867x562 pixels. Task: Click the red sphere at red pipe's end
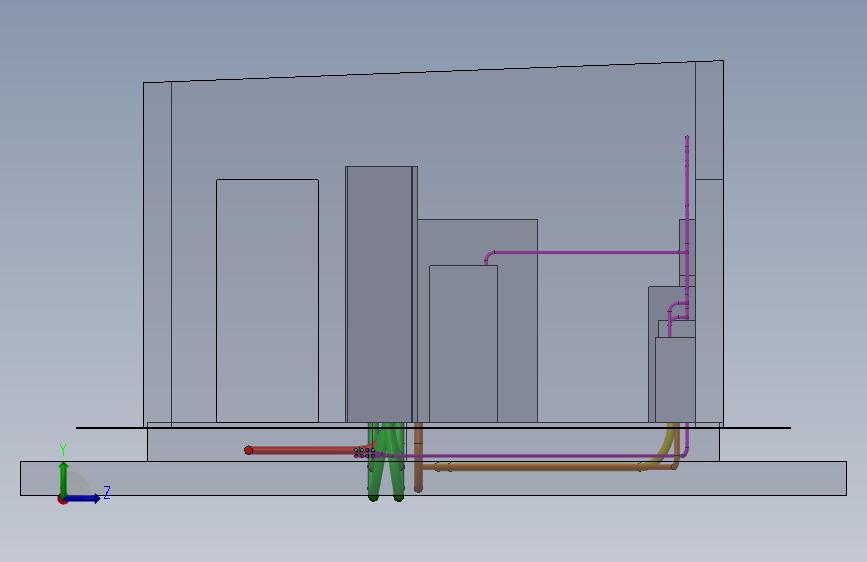pyautogui.click(x=248, y=450)
